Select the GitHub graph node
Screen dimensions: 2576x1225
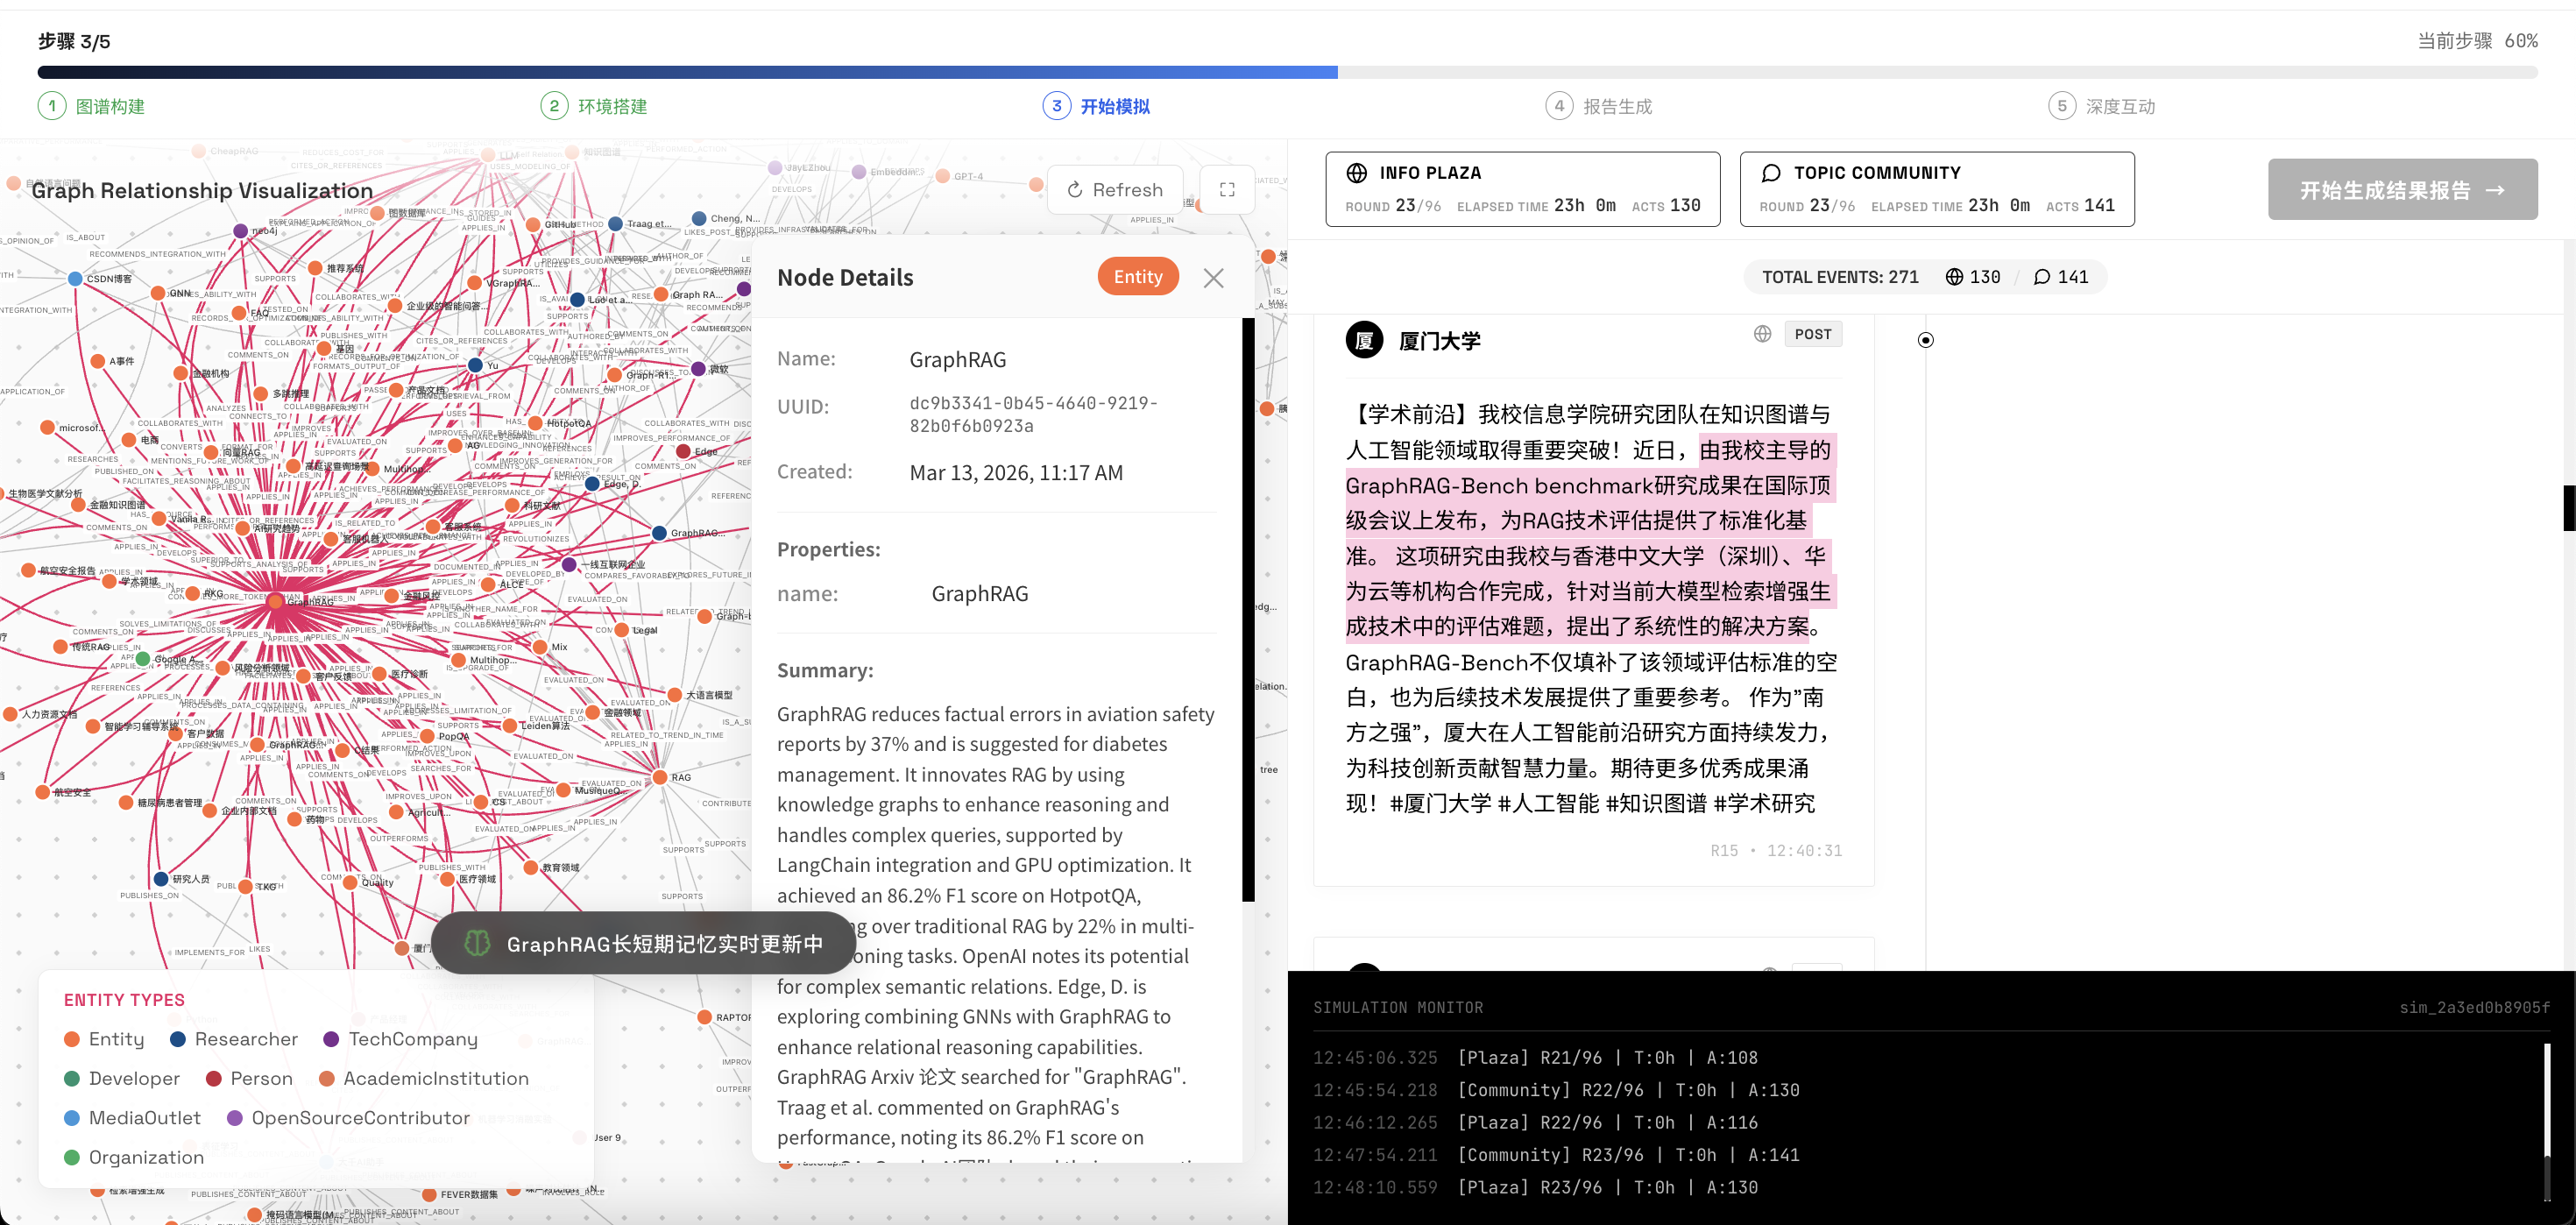[533, 225]
